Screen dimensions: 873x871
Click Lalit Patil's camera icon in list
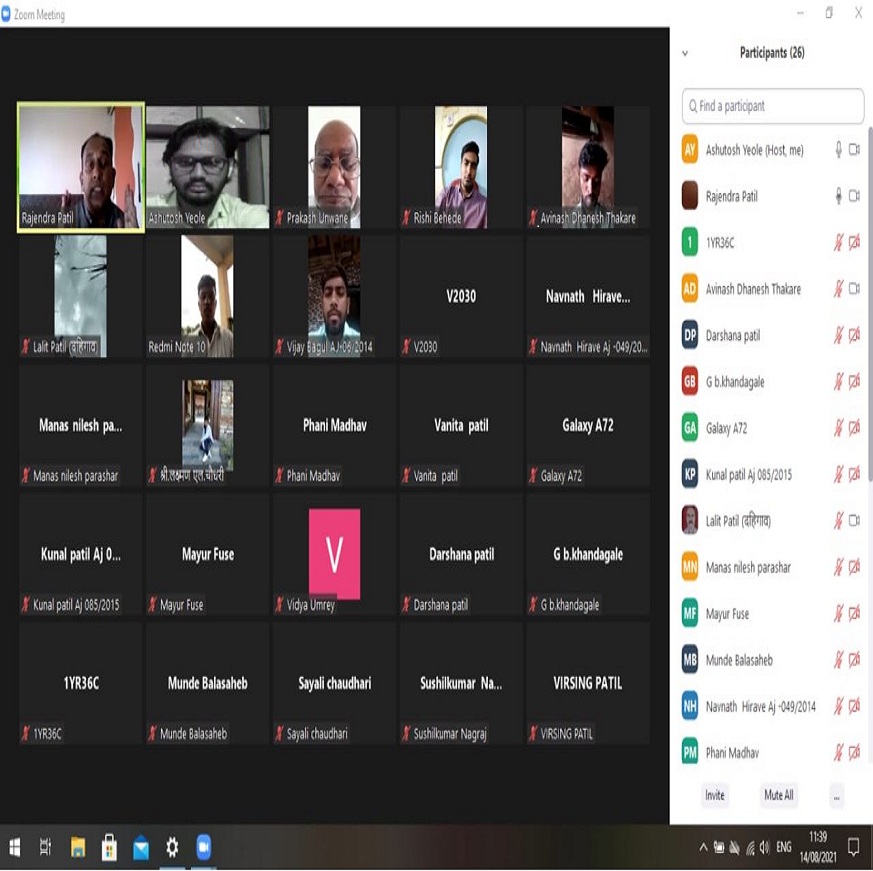pyautogui.click(x=855, y=521)
